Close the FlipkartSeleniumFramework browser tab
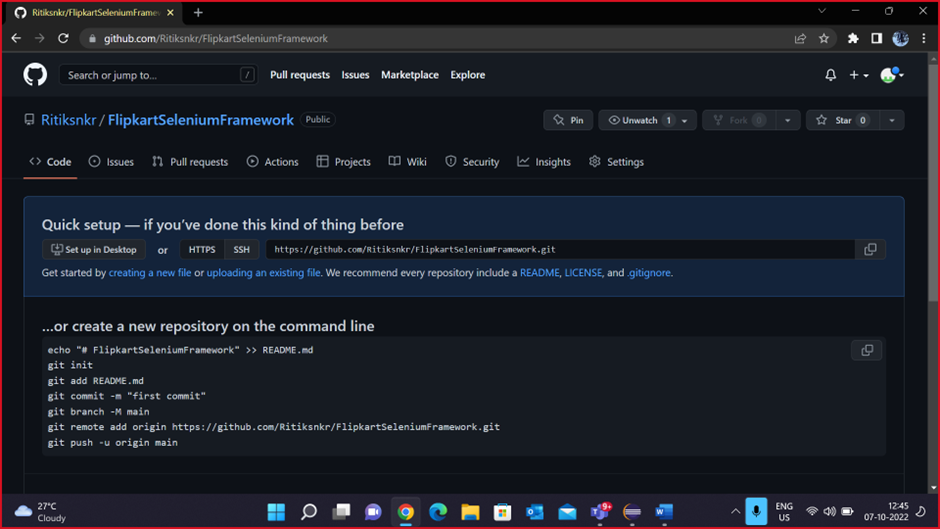The image size is (940, 529). coord(170,13)
